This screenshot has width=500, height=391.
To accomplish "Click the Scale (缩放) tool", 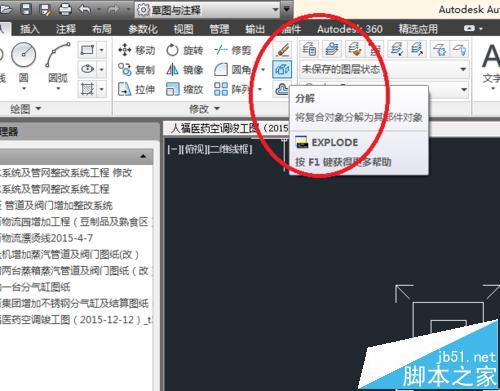I will 185,89.
